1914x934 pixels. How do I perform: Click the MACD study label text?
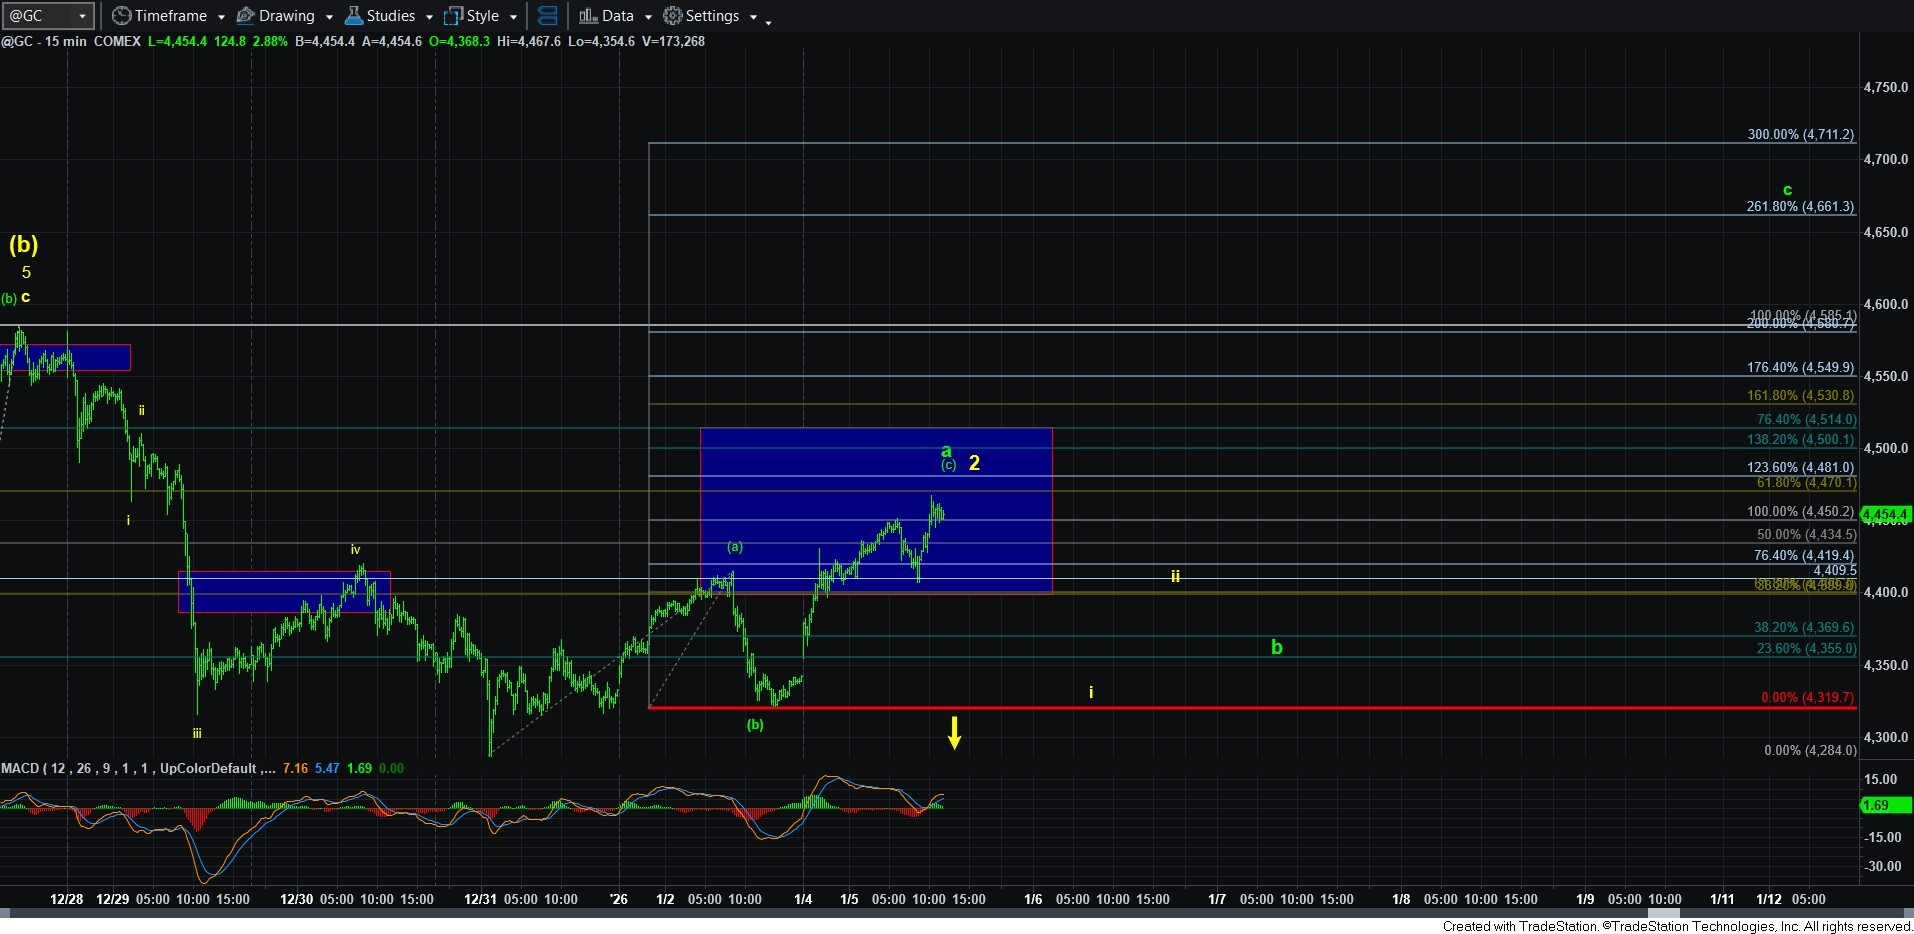coord(20,768)
